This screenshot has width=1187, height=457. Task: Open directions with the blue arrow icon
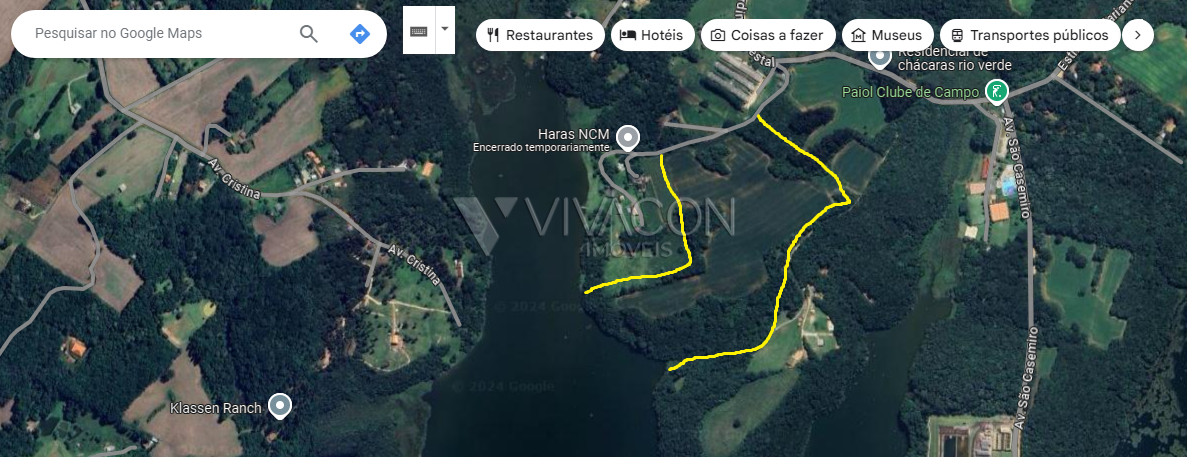[360, 34]
